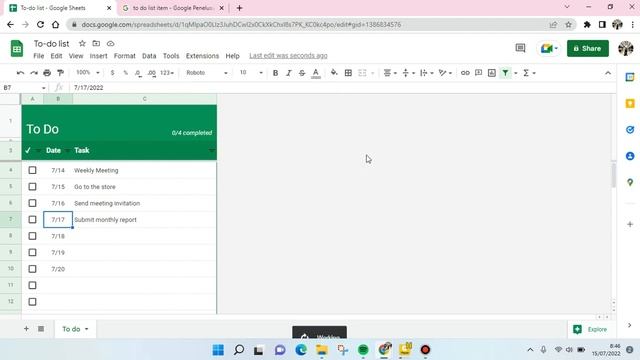The height and width of the screenshot is (360, 640).
Task: Increase decimal places icon
Action: [x=151, y=73]
